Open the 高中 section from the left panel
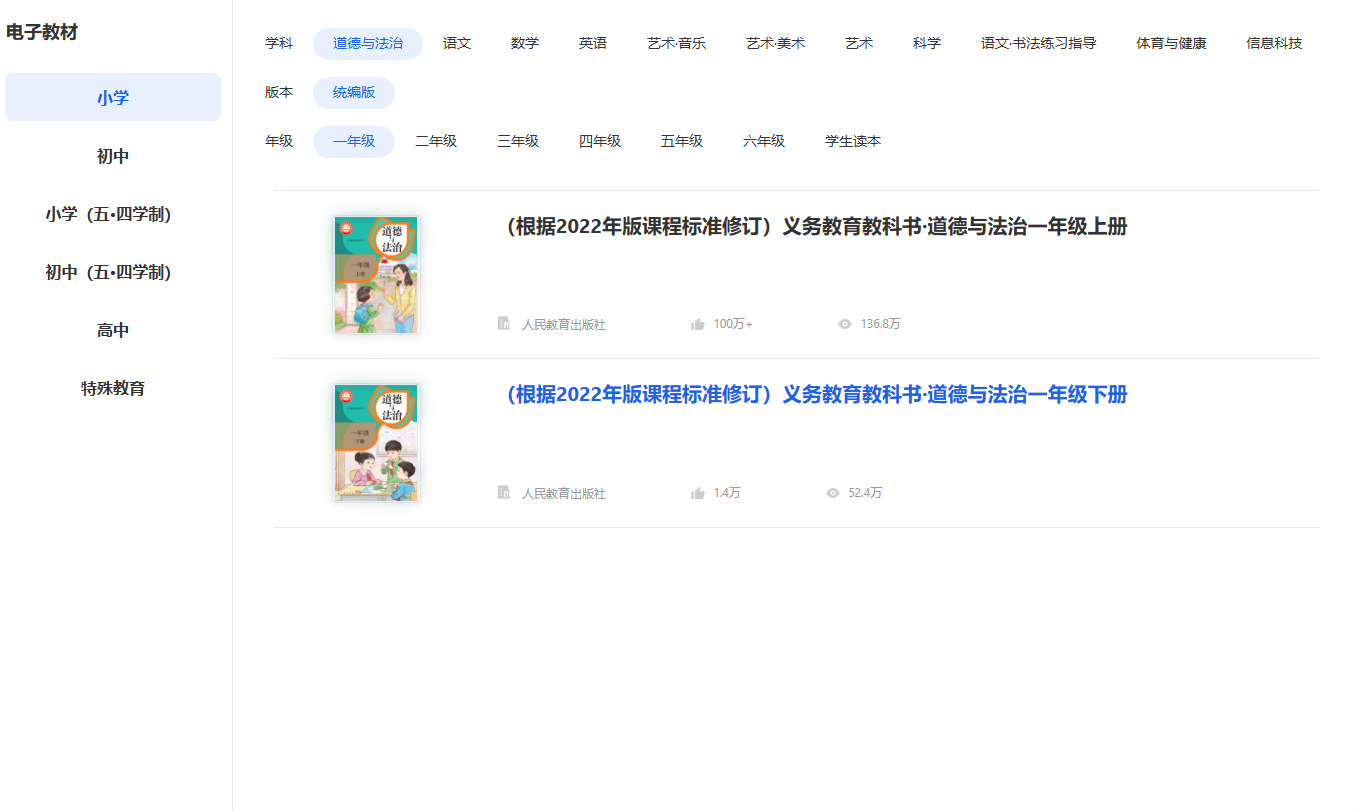Screen dimensions: 1359x811 pos(112,329)
